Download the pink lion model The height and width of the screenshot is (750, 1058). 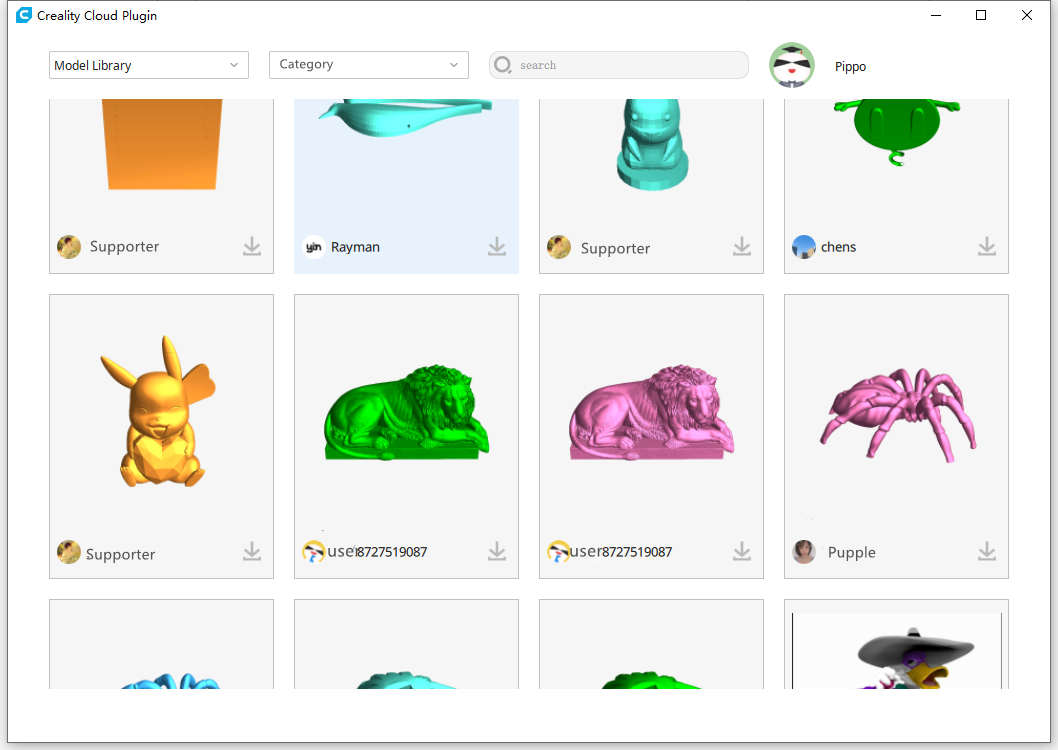(742, 551)
